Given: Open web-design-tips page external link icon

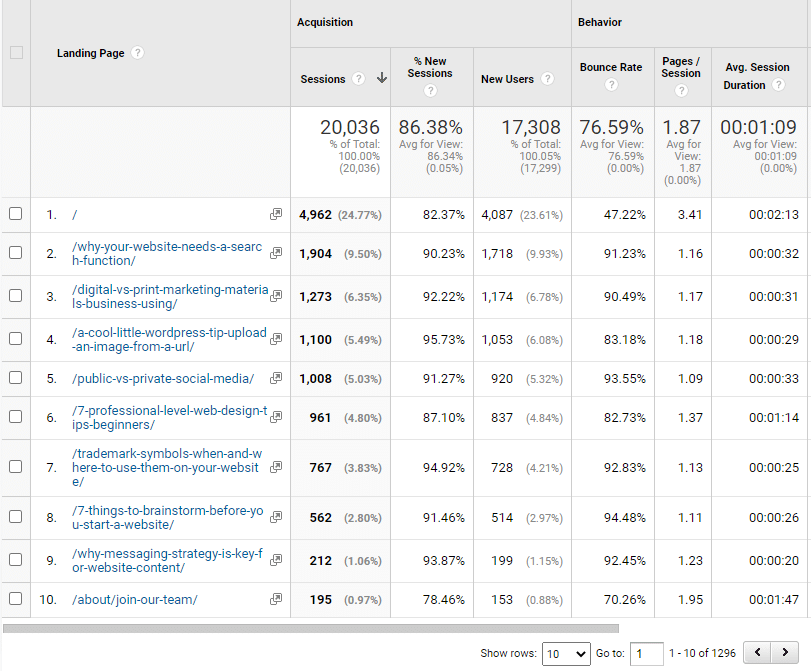Looking at the screenshot, I should [x=276, y=417].
